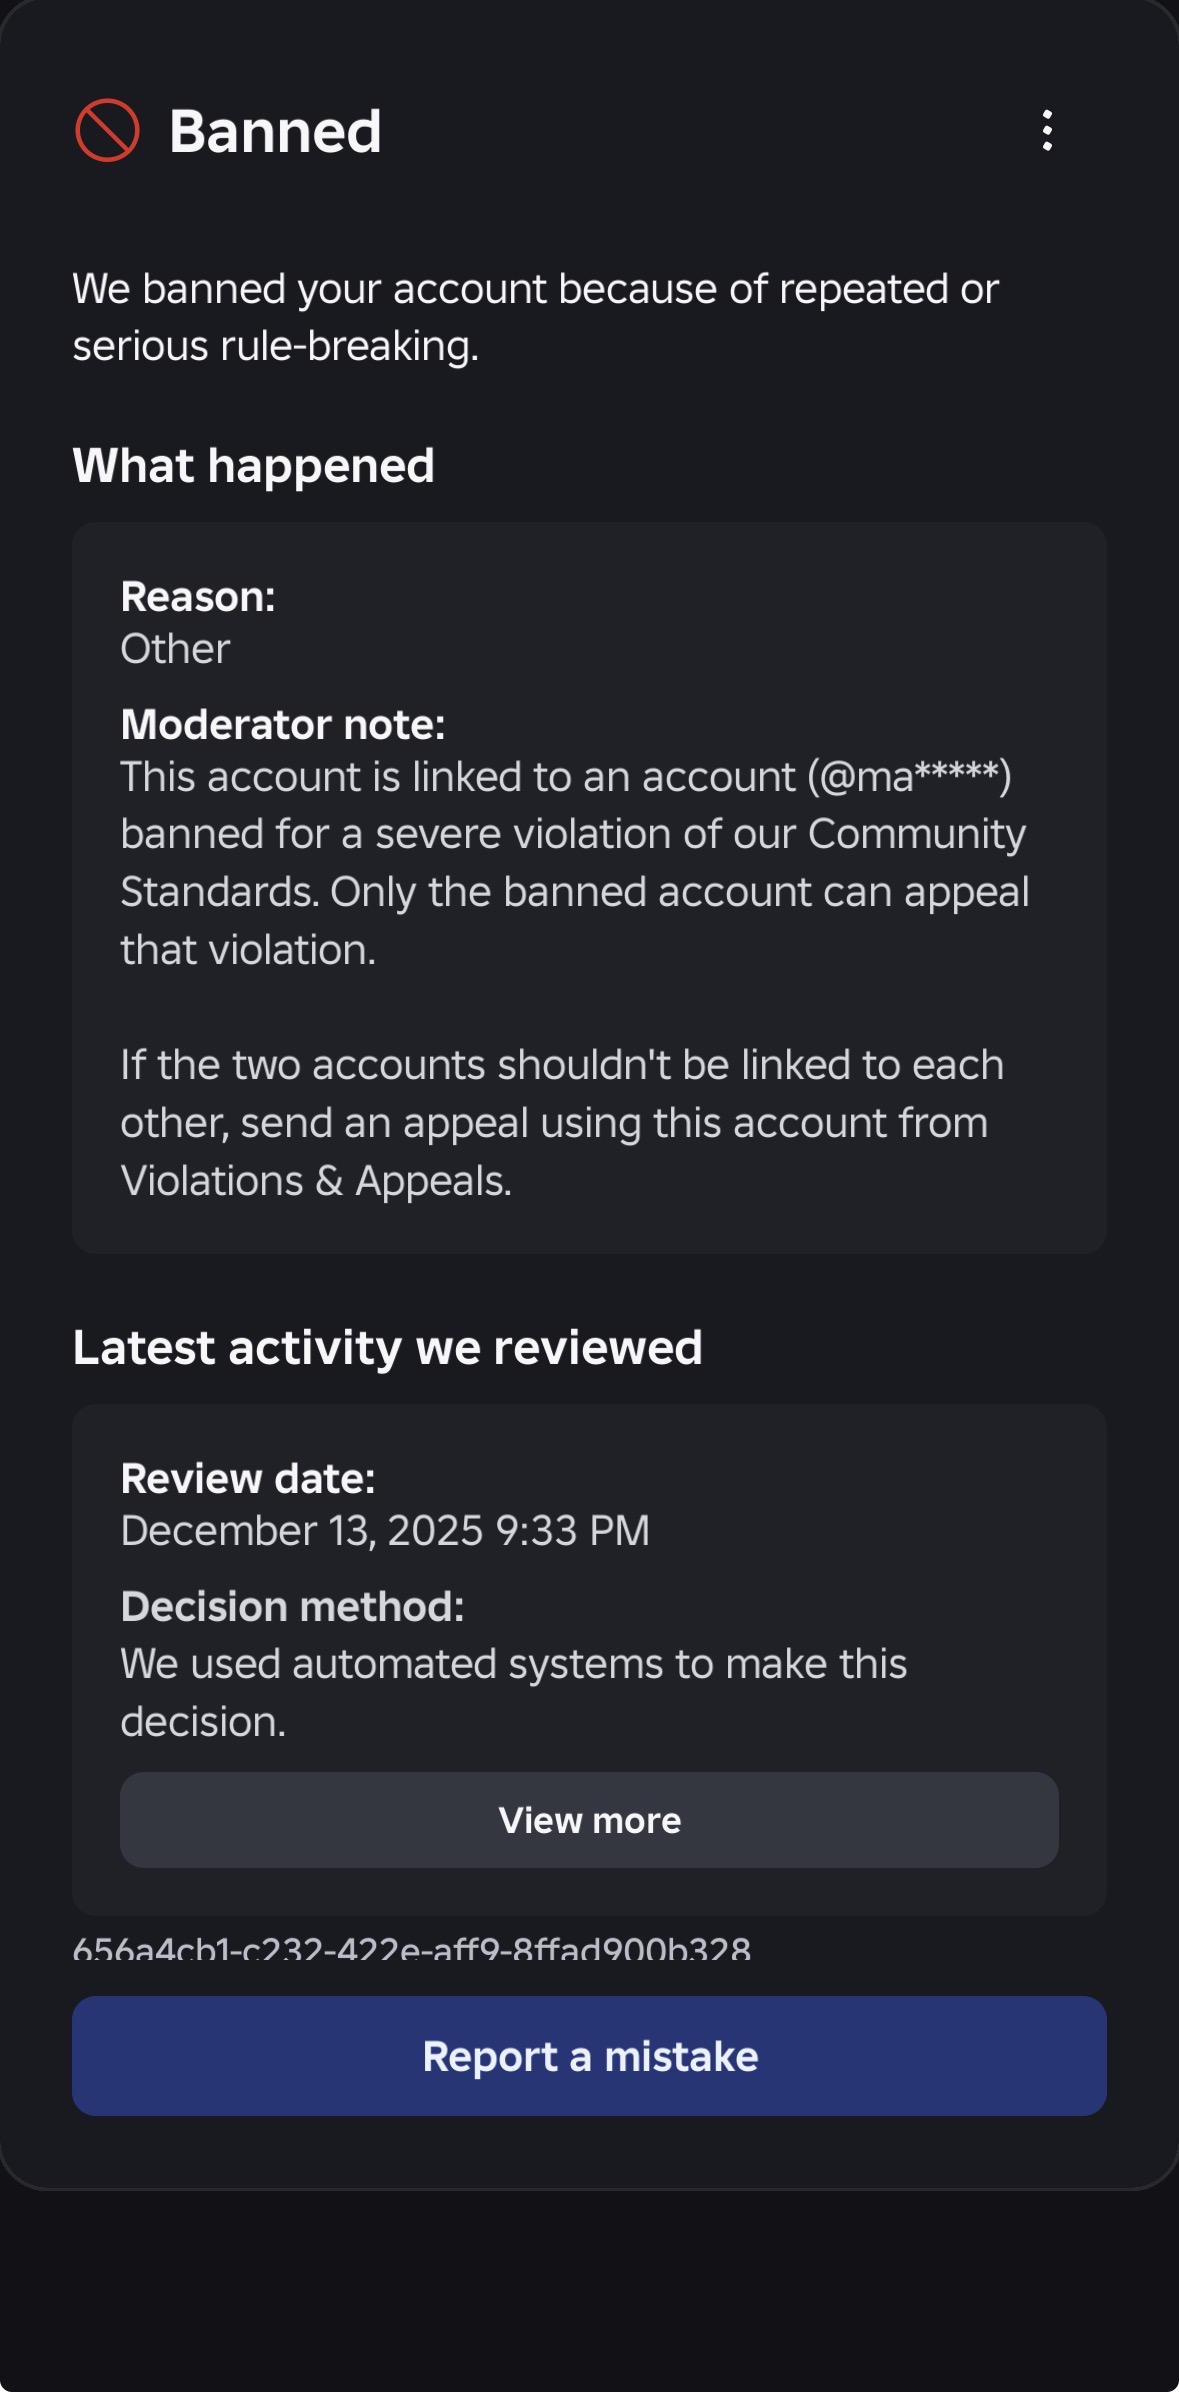Screen dimensions: 1179x2392
Task: Select the reference ID string above the Report button
Action: pyautogui.click(x=411, y=1950)
